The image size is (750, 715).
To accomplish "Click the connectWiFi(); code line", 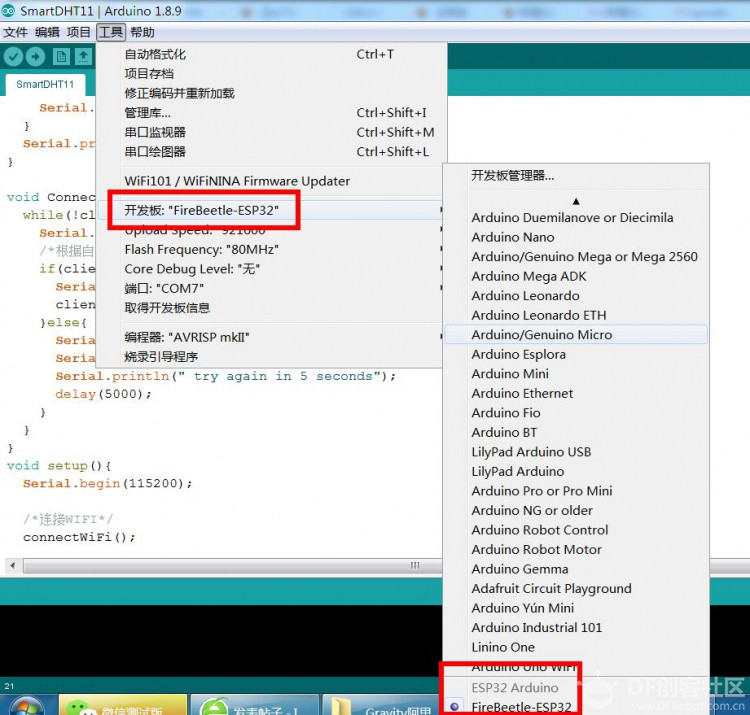I will click(x=79, y=537).
